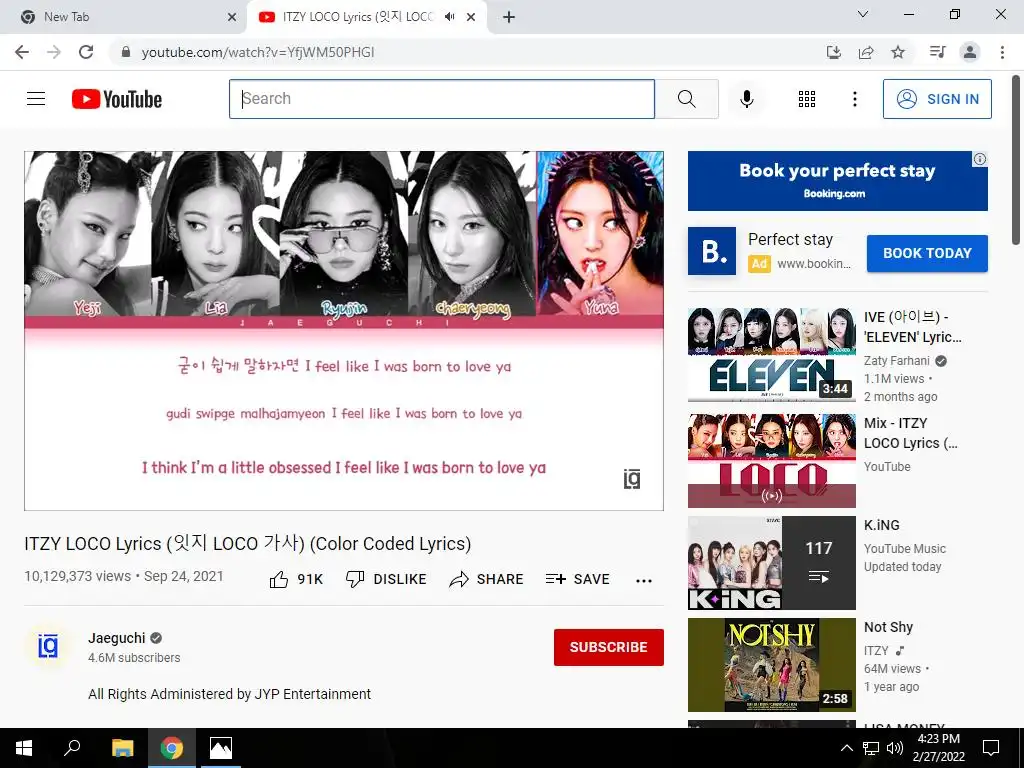Open the Mix - ITZY LOCO thumbnail
The width and height of the screenshot is (1024, 768).
[771, 460]
